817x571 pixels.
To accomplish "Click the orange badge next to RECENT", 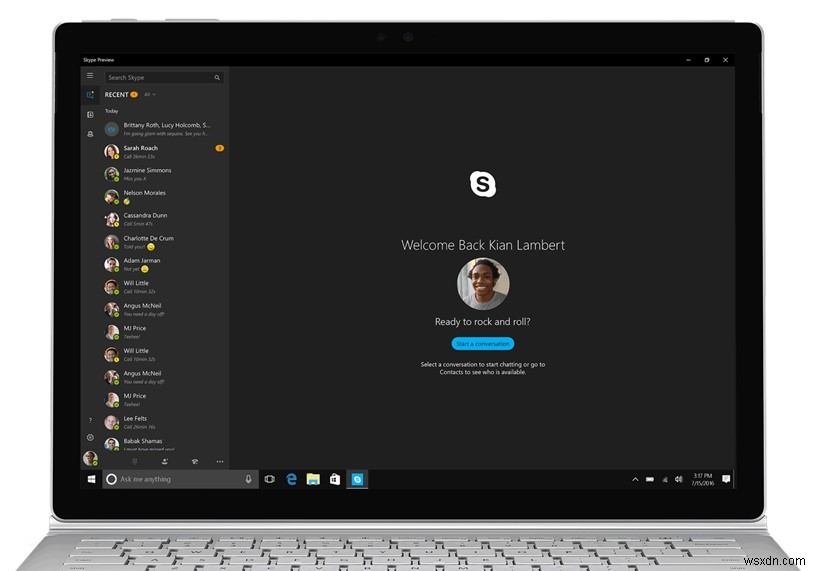I will click(134, 94).
